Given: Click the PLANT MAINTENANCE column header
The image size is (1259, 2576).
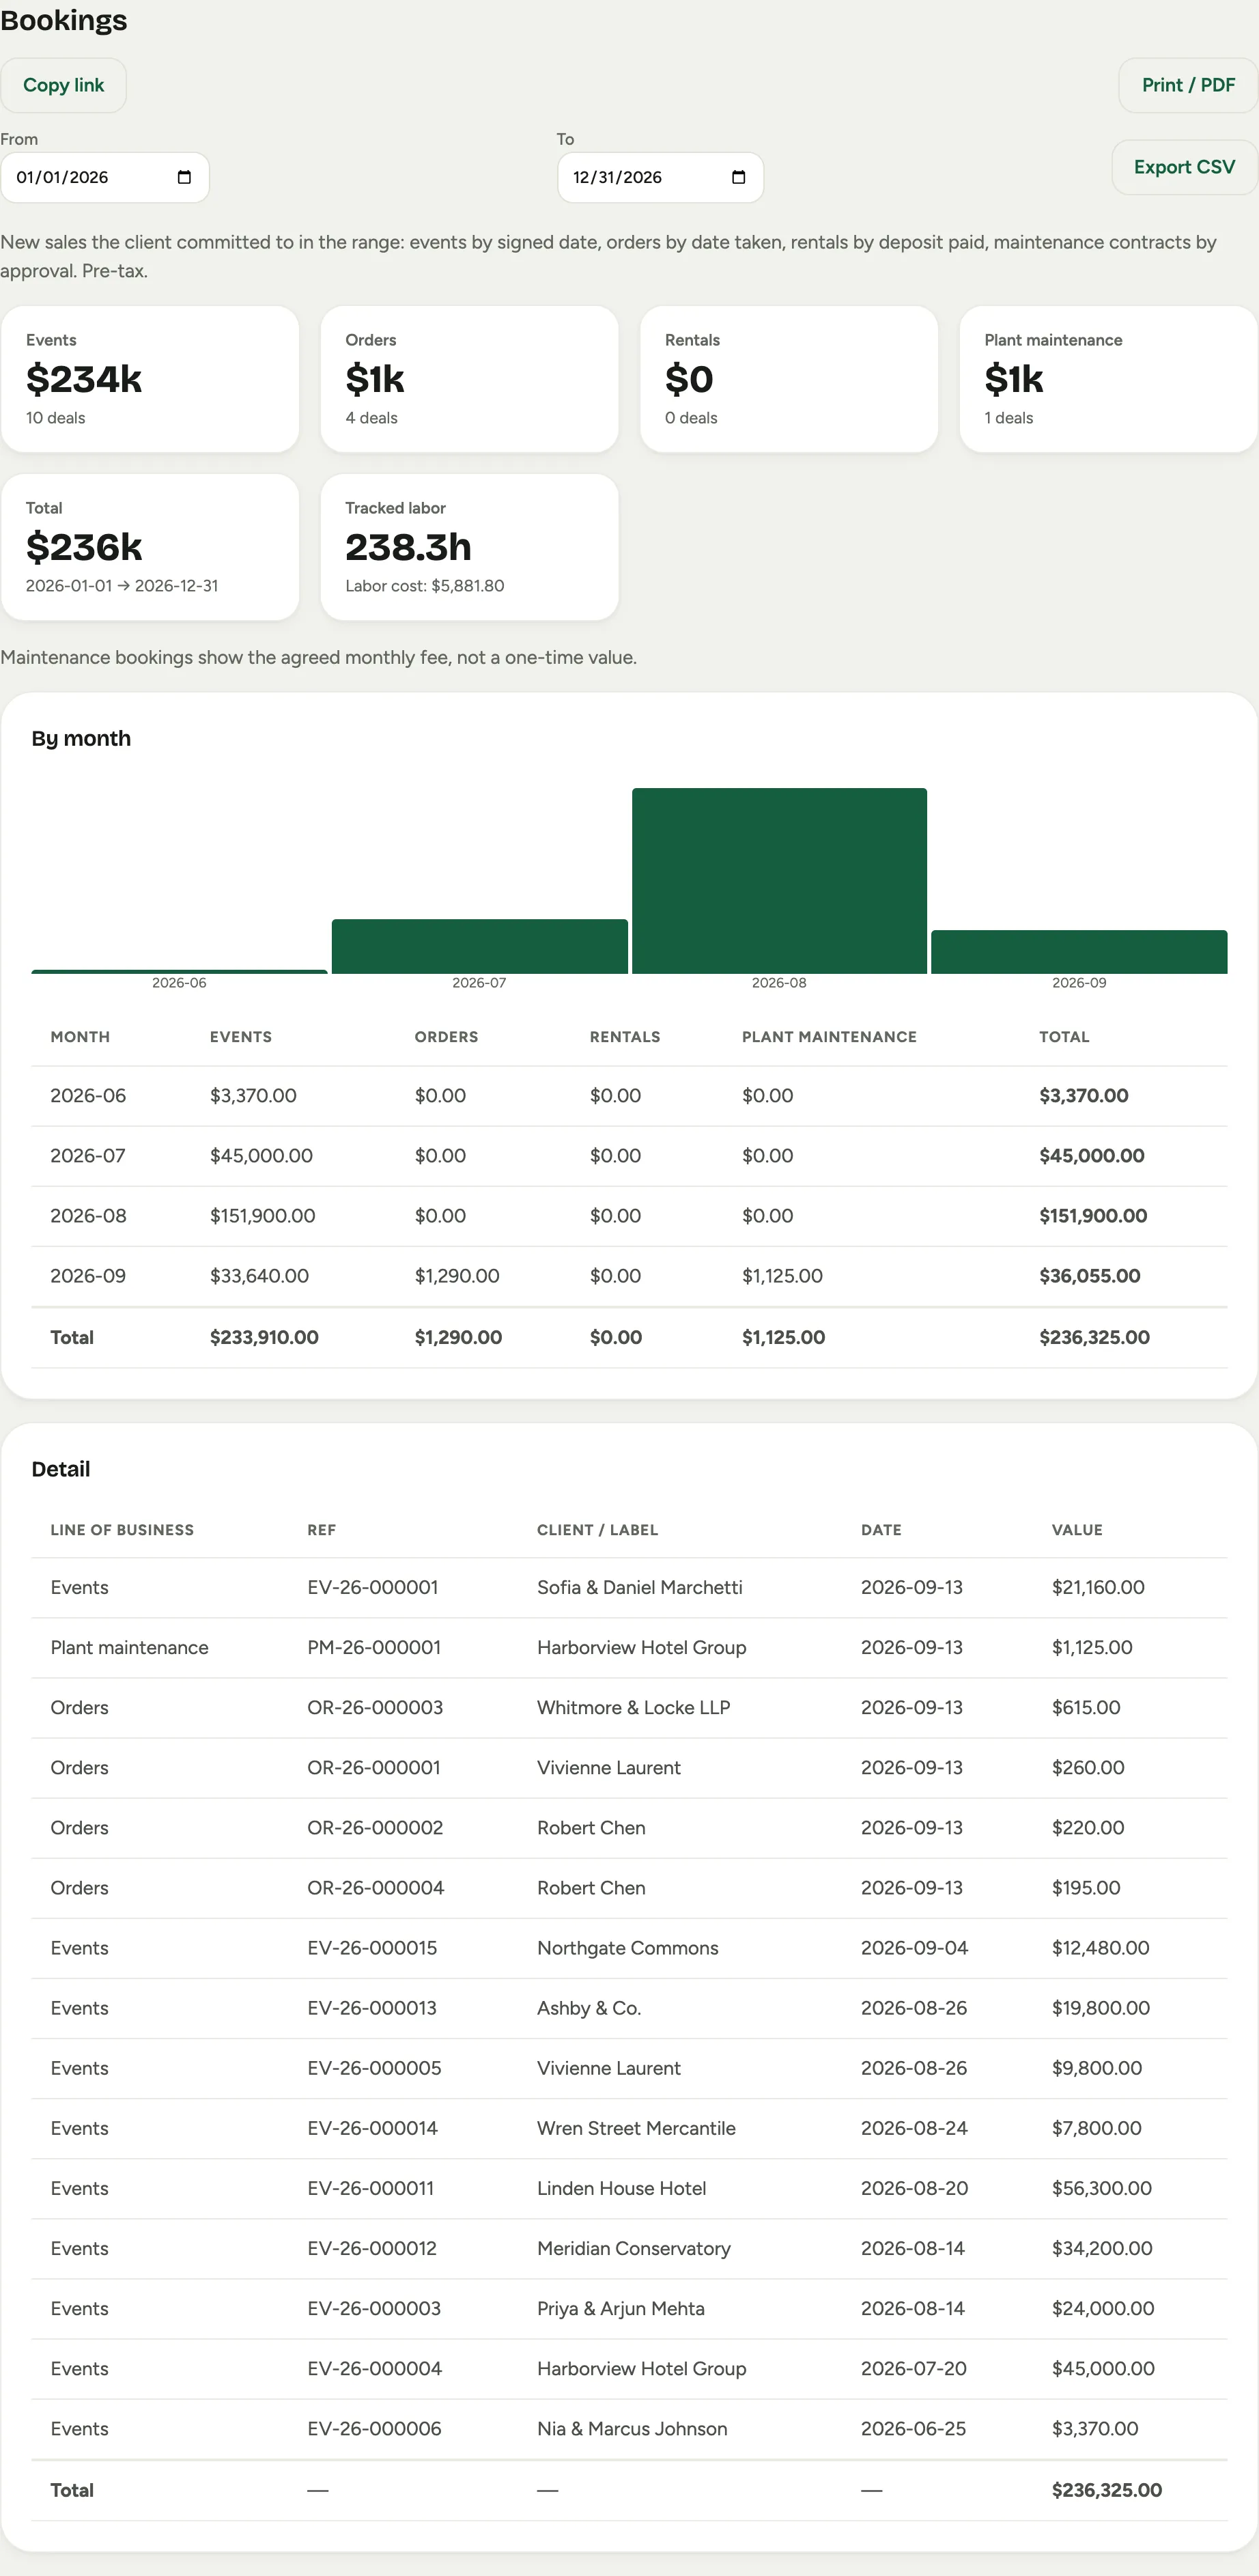Looking at the screenshot, I should pyautogui.click(x=829, y=1037).
